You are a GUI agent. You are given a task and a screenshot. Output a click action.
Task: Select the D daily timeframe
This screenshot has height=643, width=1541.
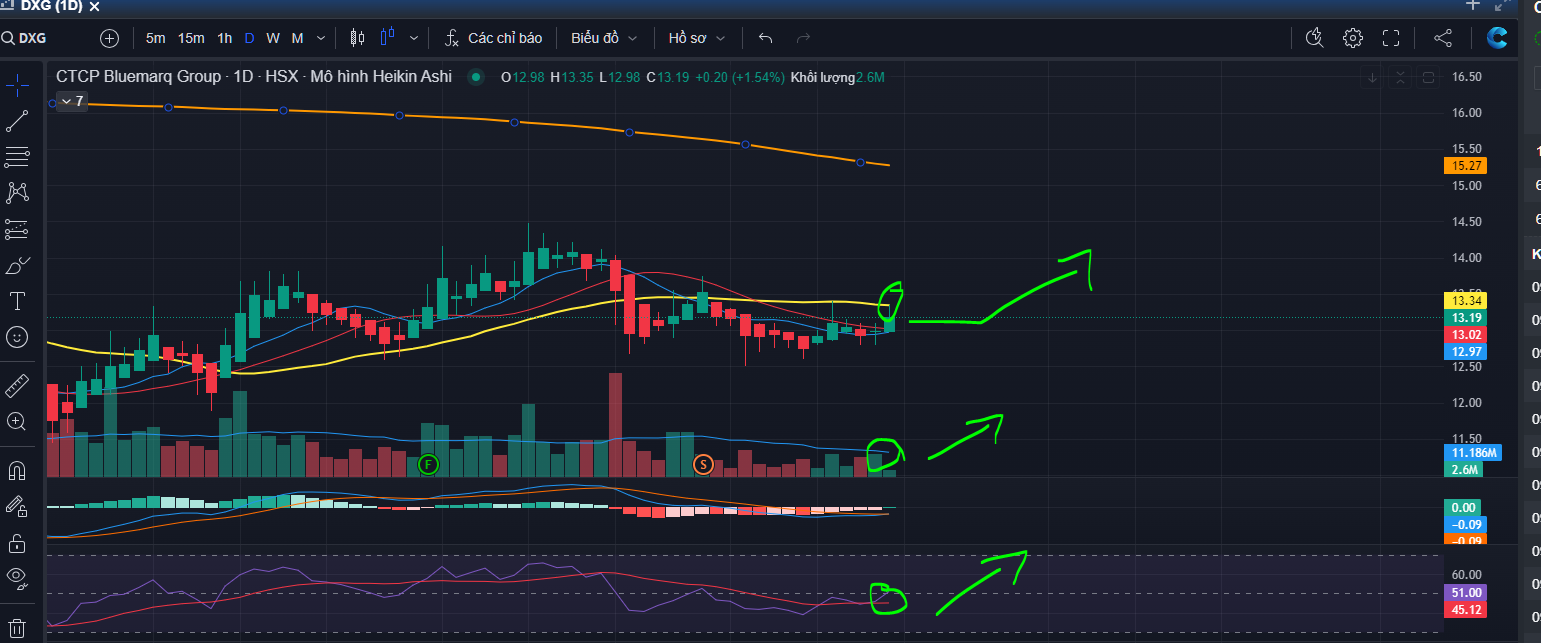pos(249,38)
